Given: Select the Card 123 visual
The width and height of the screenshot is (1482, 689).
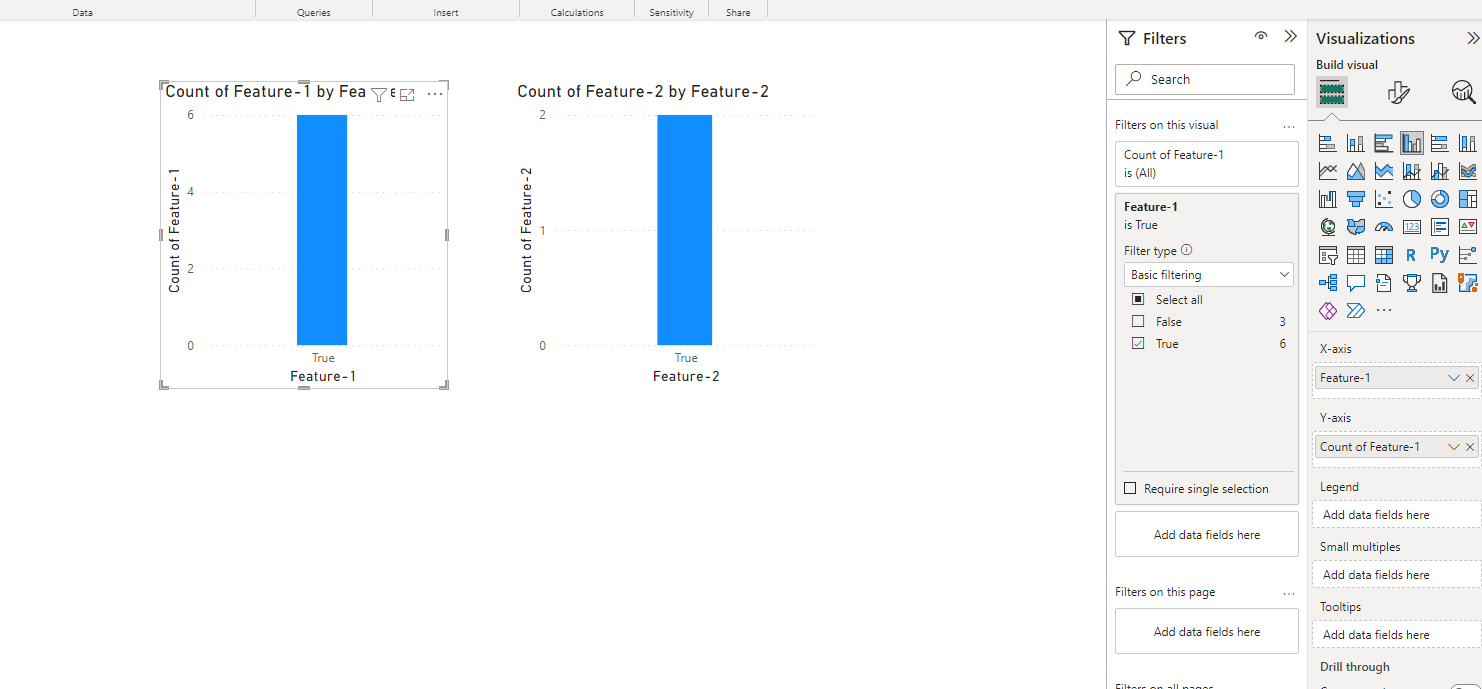Looking at the screenshot, I should tap(1412, 227).
